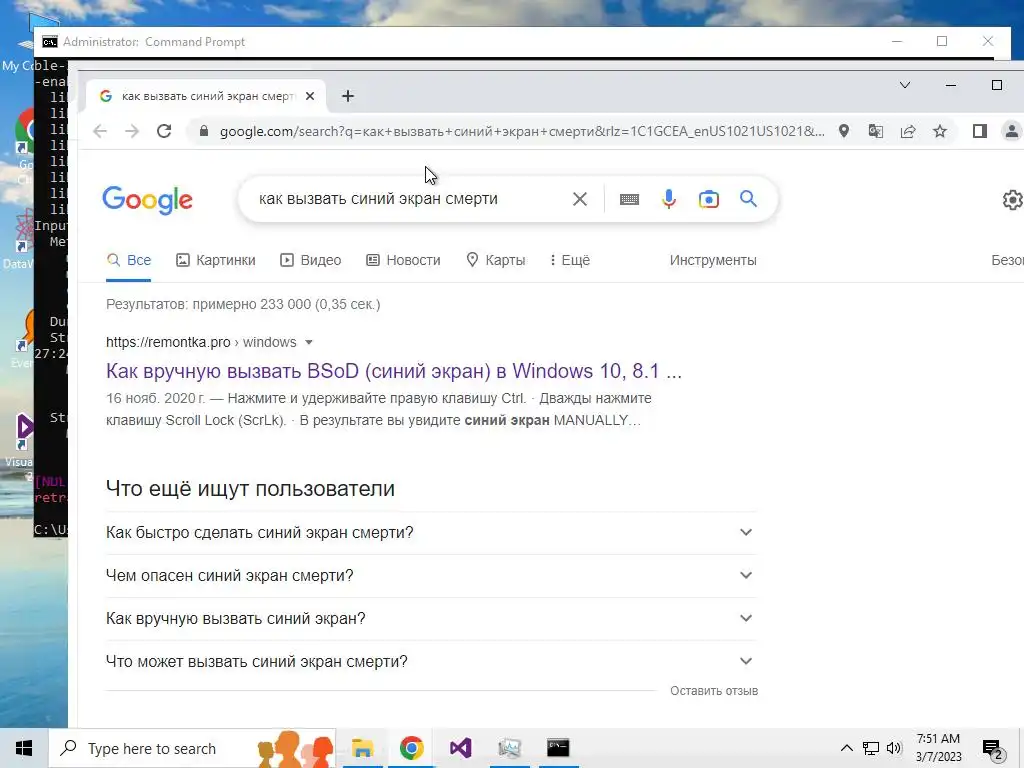This screenshot has height=768, width=1024.
Task: Open the Инструменты search tools
Action: tap(713, 260)
